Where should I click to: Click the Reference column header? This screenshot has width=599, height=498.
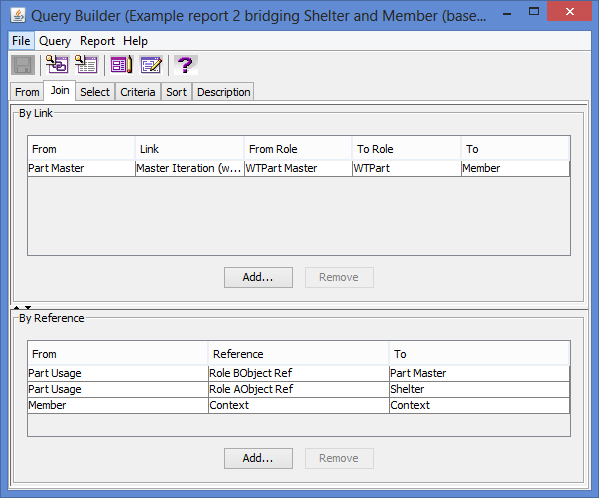click(x=298, y=354)
